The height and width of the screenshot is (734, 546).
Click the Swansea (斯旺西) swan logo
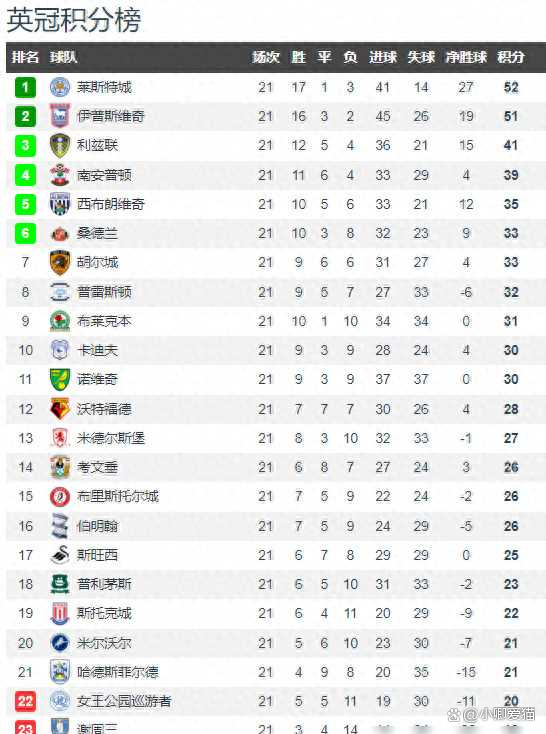[x=60, y=555]
